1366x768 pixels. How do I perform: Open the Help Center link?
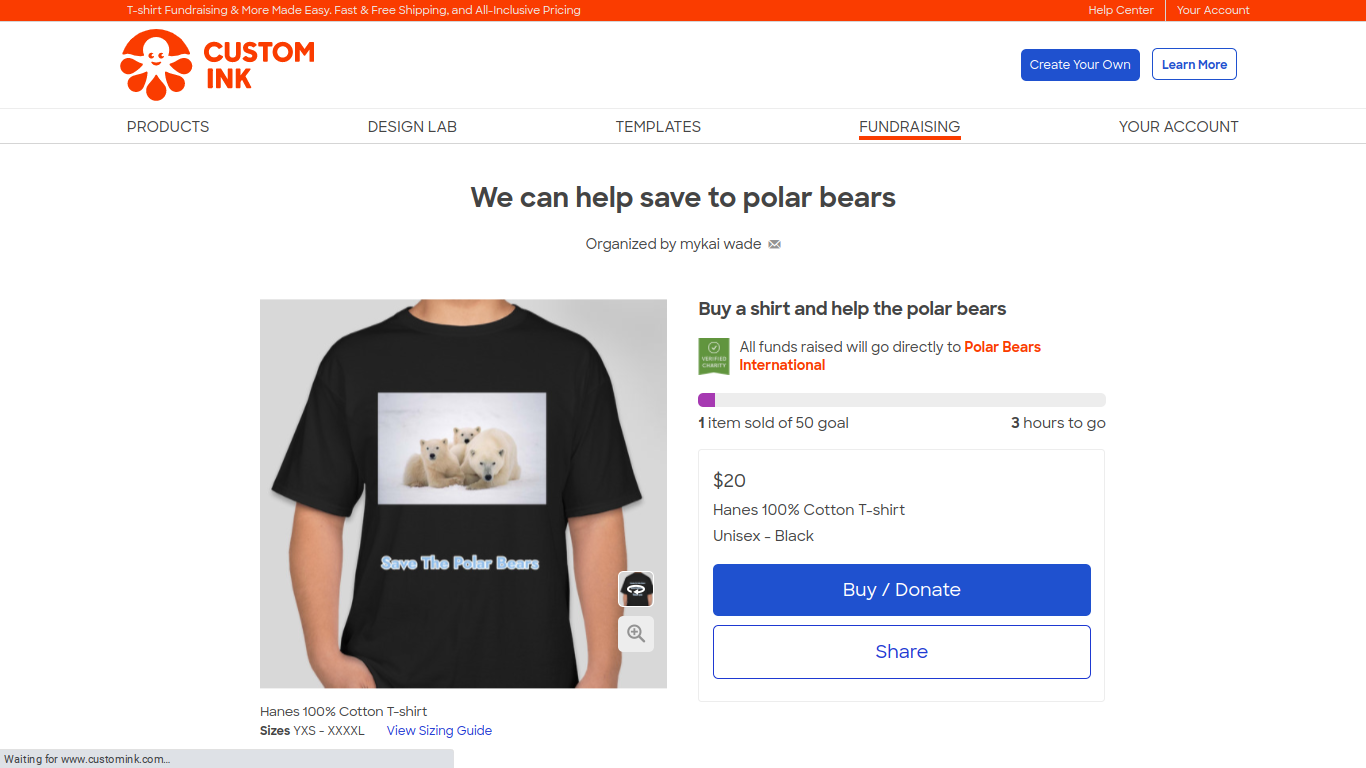coord(1121,10)
